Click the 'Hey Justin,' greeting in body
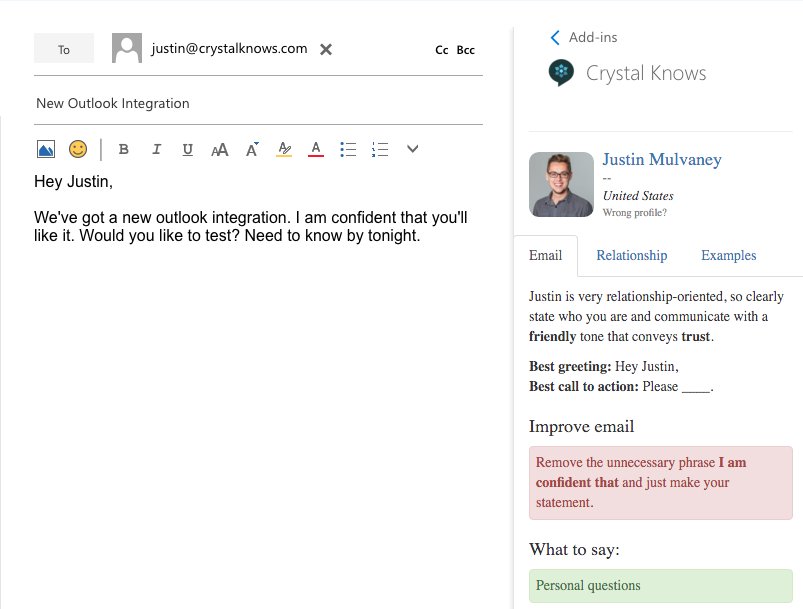The width and height of the screenshot is (803, 609). click(x=73, y=182)
